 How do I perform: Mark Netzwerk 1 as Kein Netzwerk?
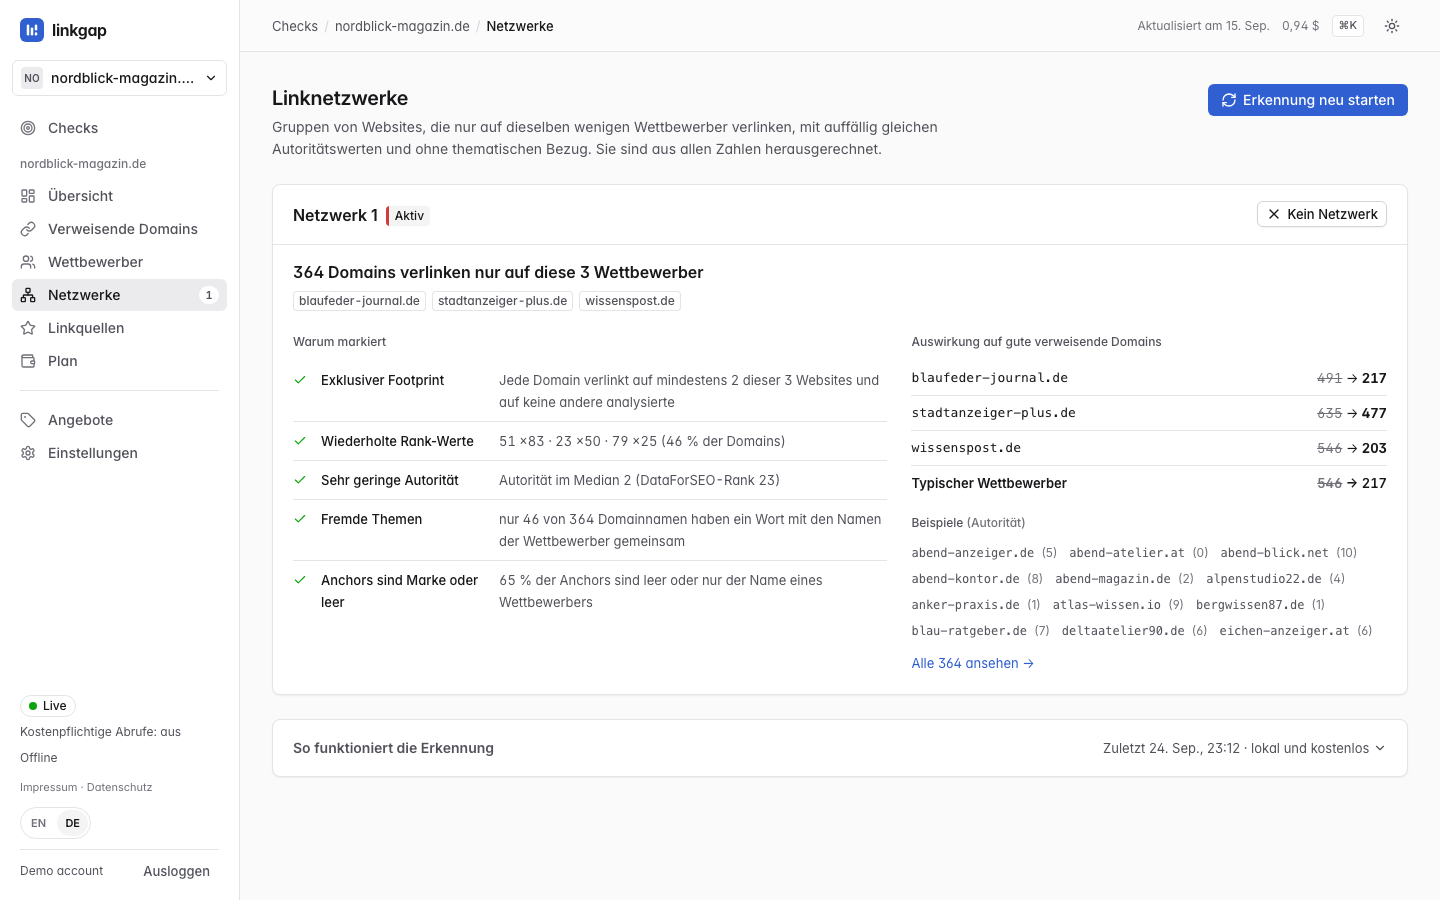(1322, 214)
